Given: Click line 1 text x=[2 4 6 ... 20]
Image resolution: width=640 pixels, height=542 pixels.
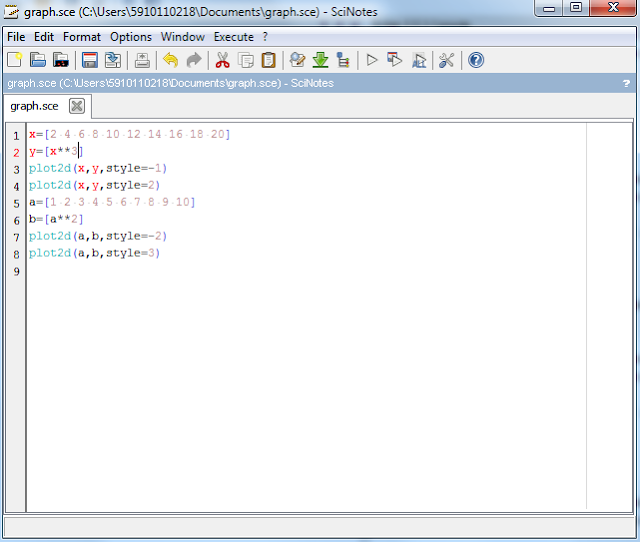Looking at the screenshot, I should 129,134.
